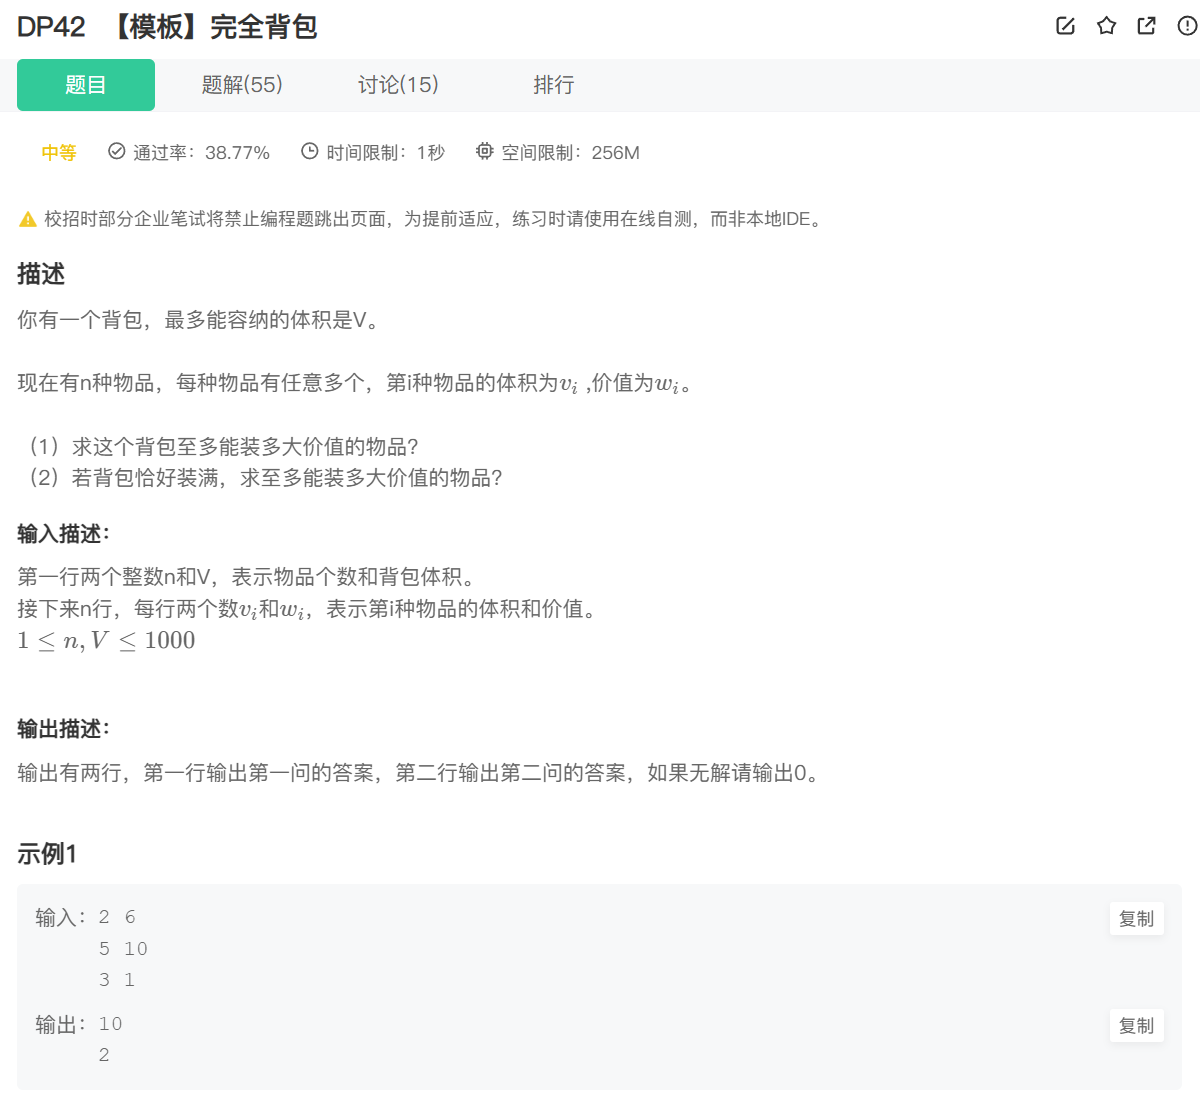Copy the sample output with 复制
The height and width of the screenshot is (1097, 1200).
click(1136, 1025)
